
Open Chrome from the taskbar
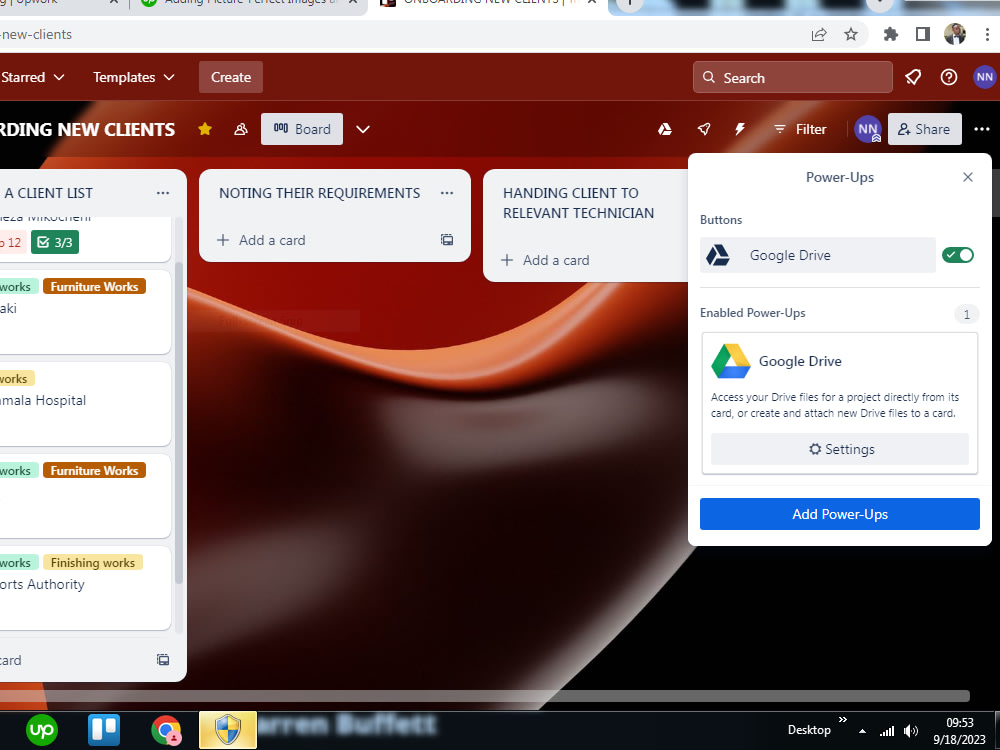pos(166,730)
